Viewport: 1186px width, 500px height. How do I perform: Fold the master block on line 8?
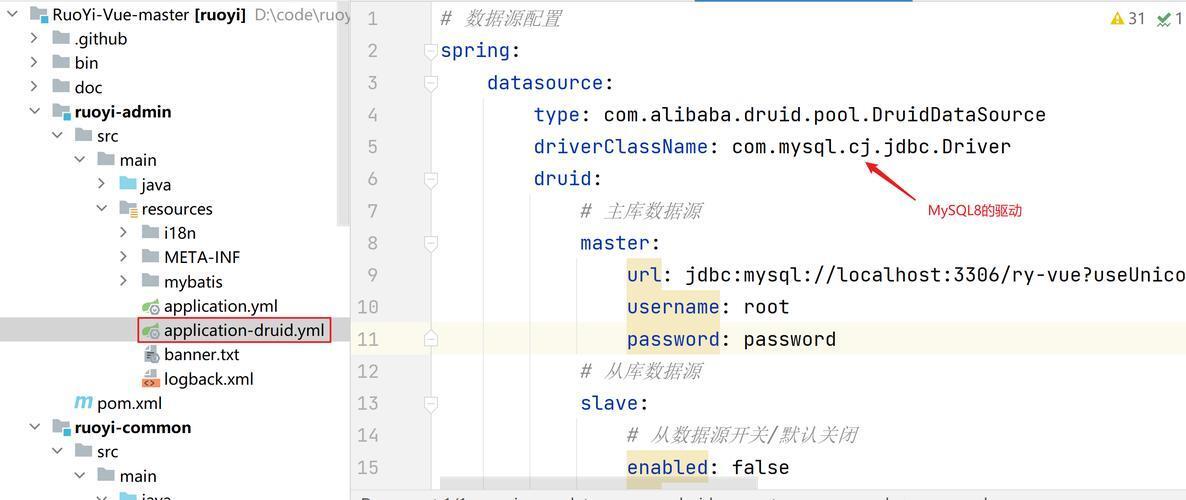(430, 244)
